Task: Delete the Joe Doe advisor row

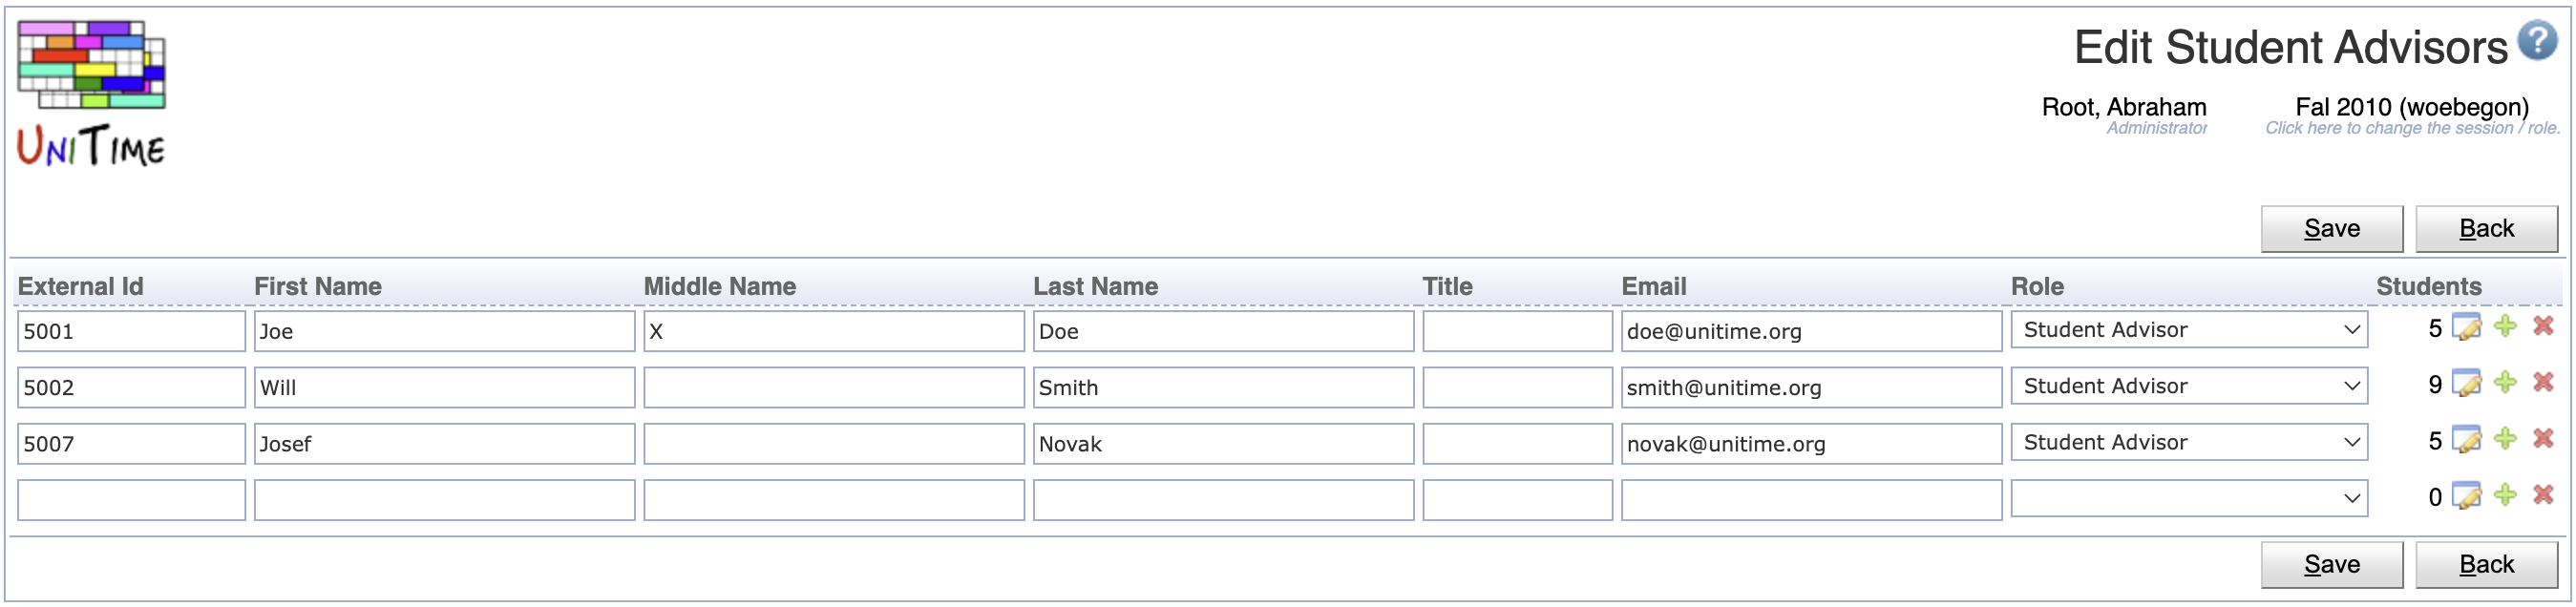Action: (2543, 327)
